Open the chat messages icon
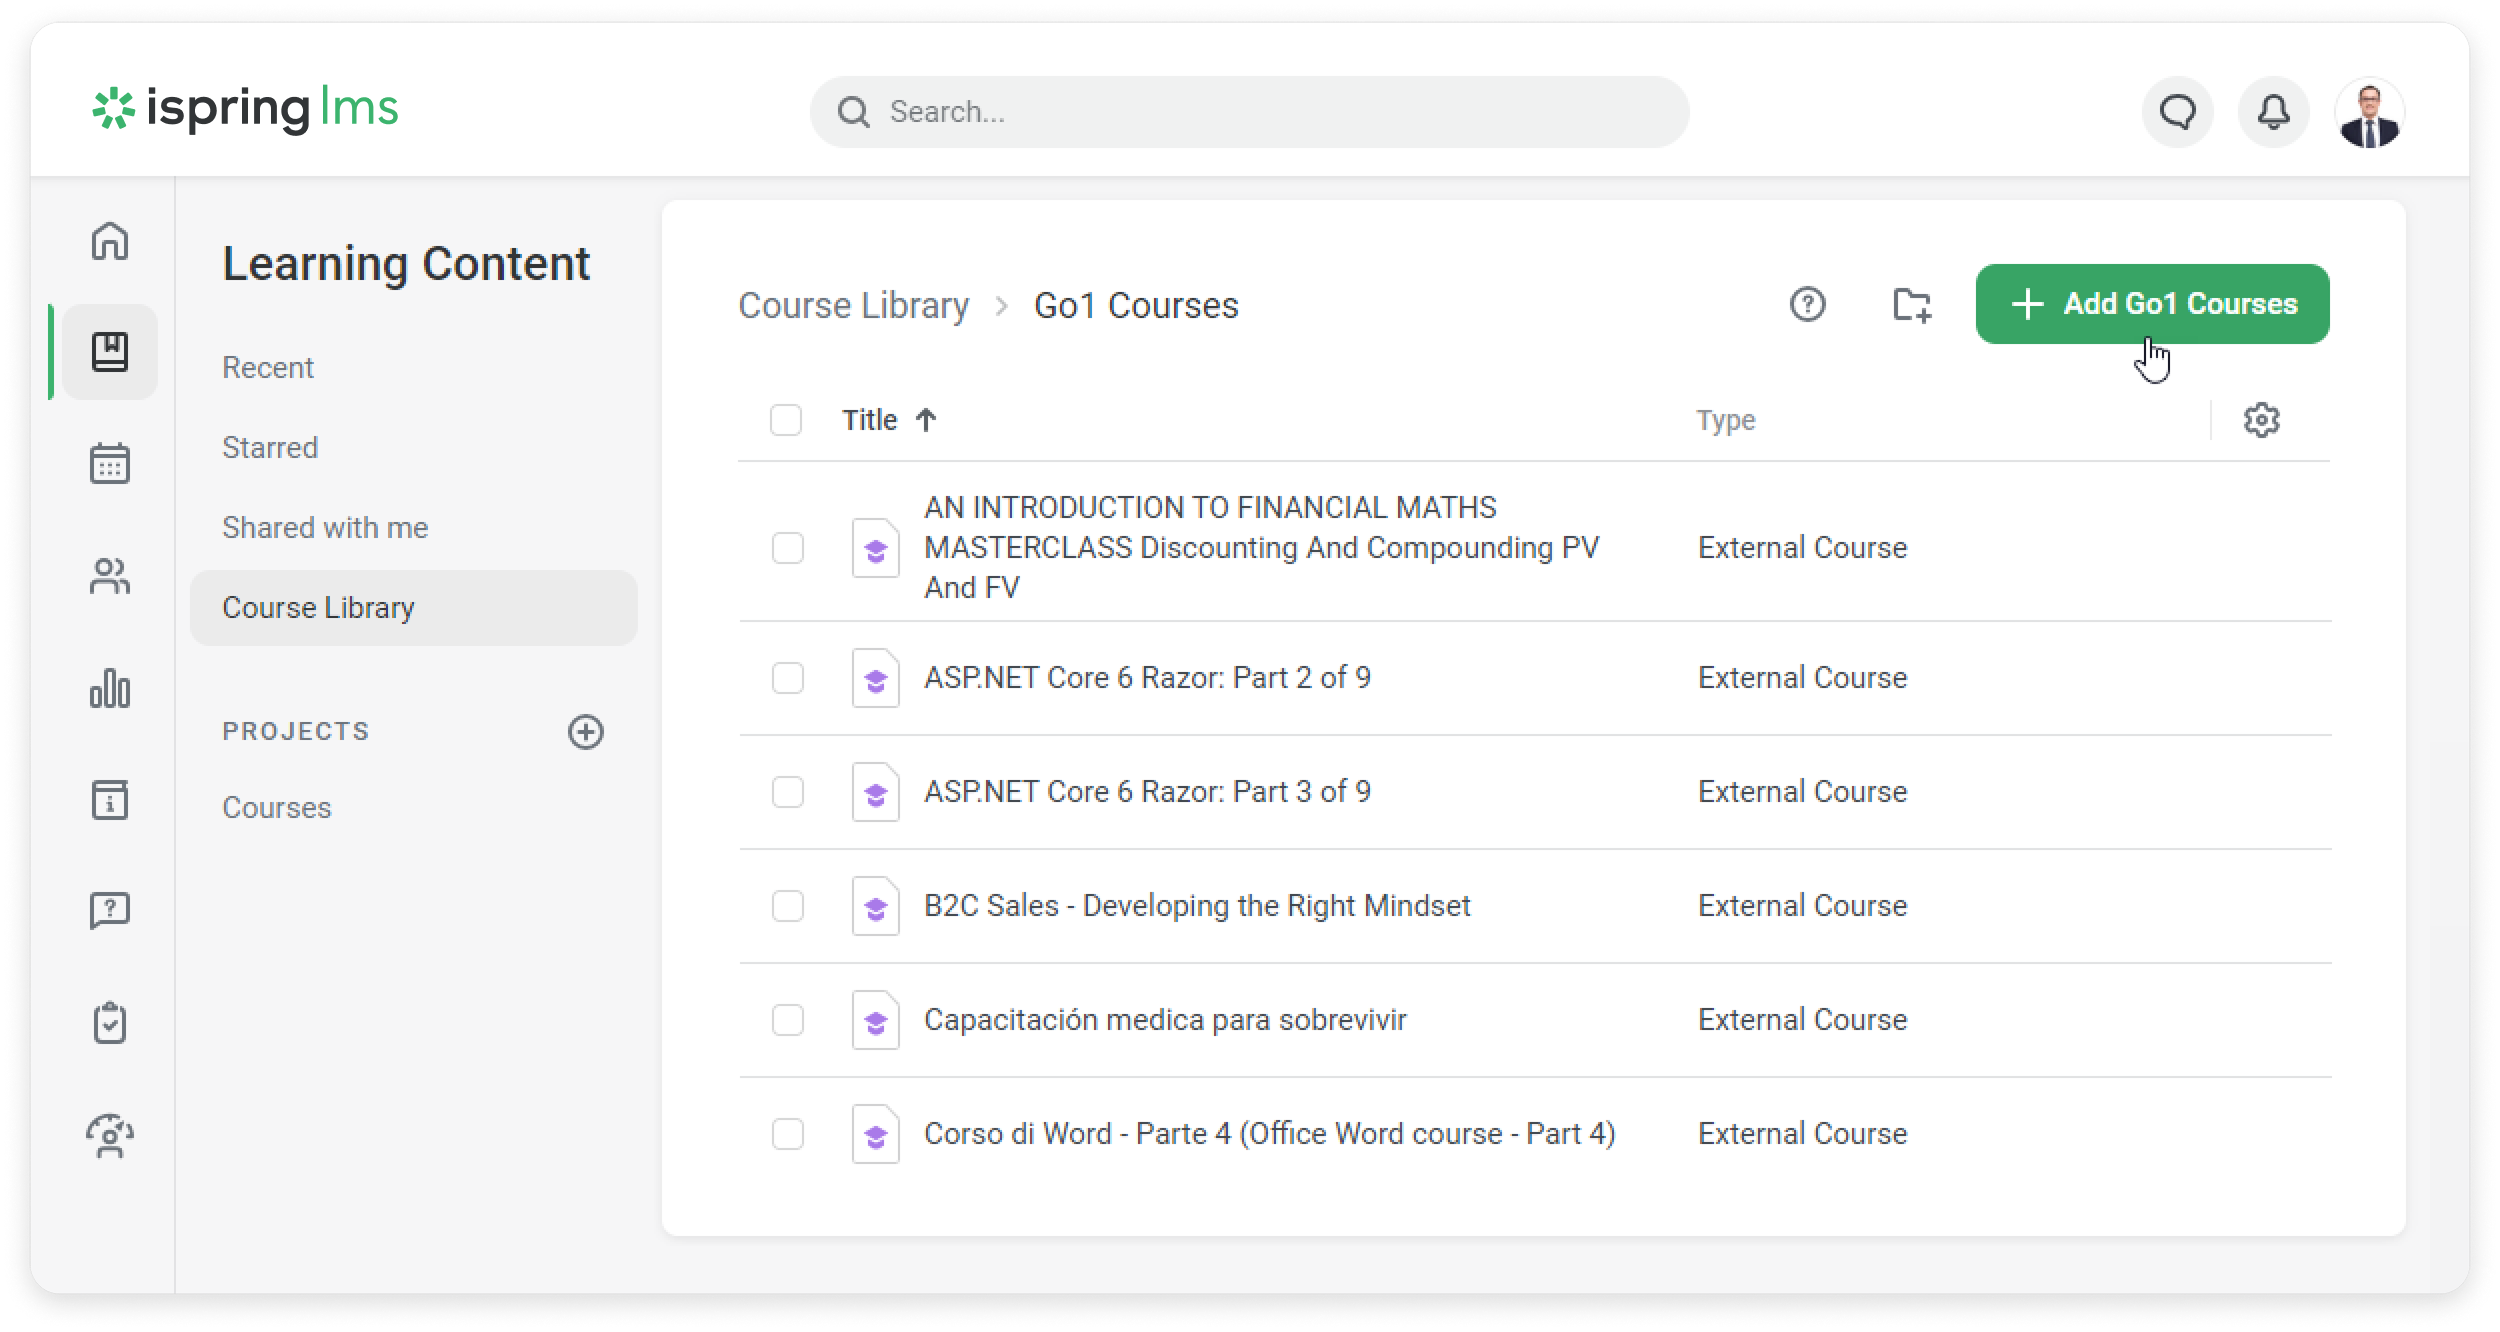Viewport: 2500px width, 1332px height. pos(2177,112)
